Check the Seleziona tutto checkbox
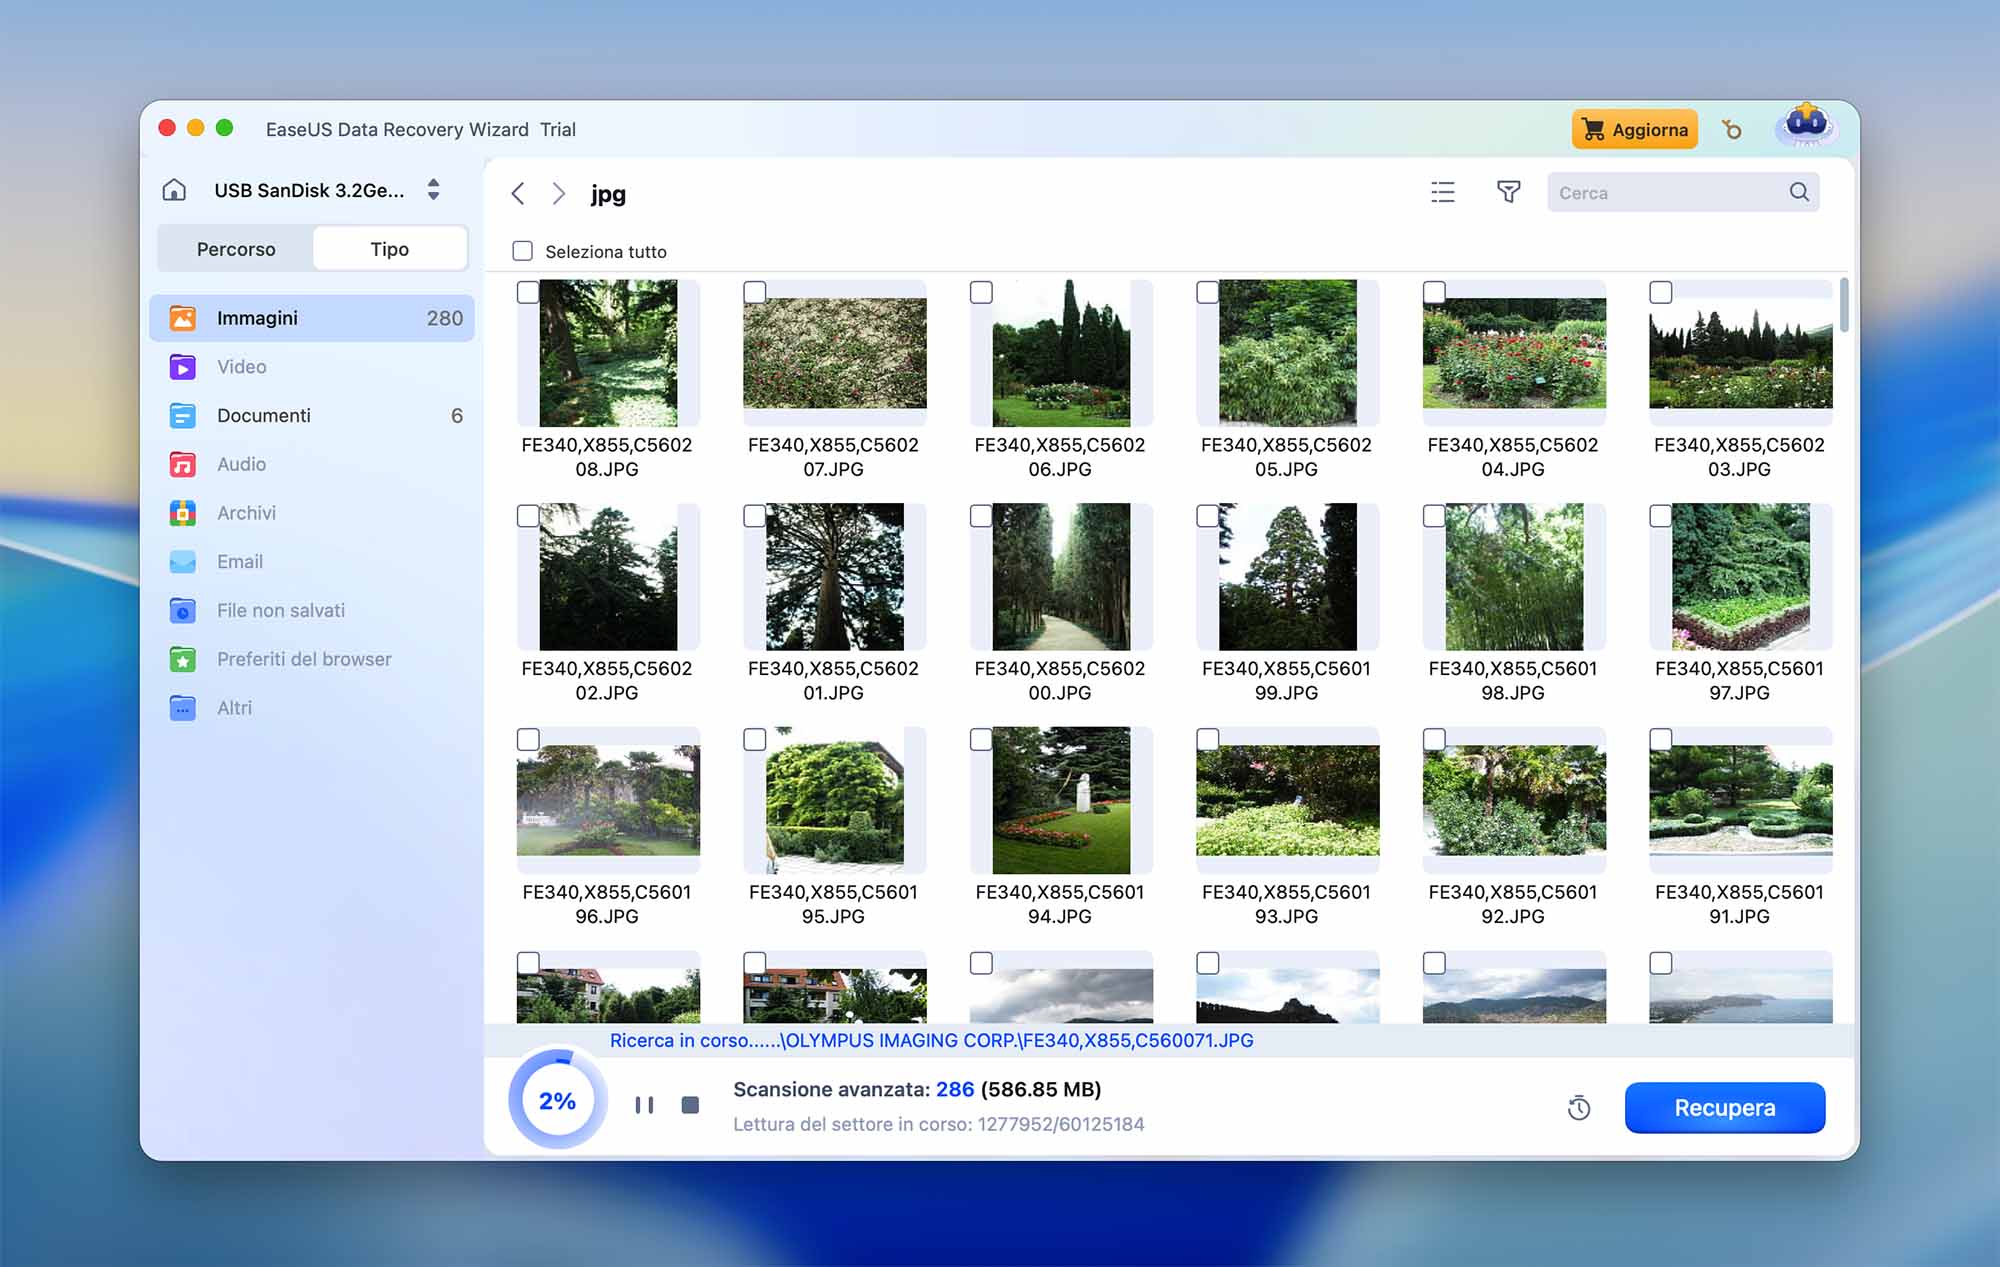The image size is (2000, 1267). click(522, 251)
